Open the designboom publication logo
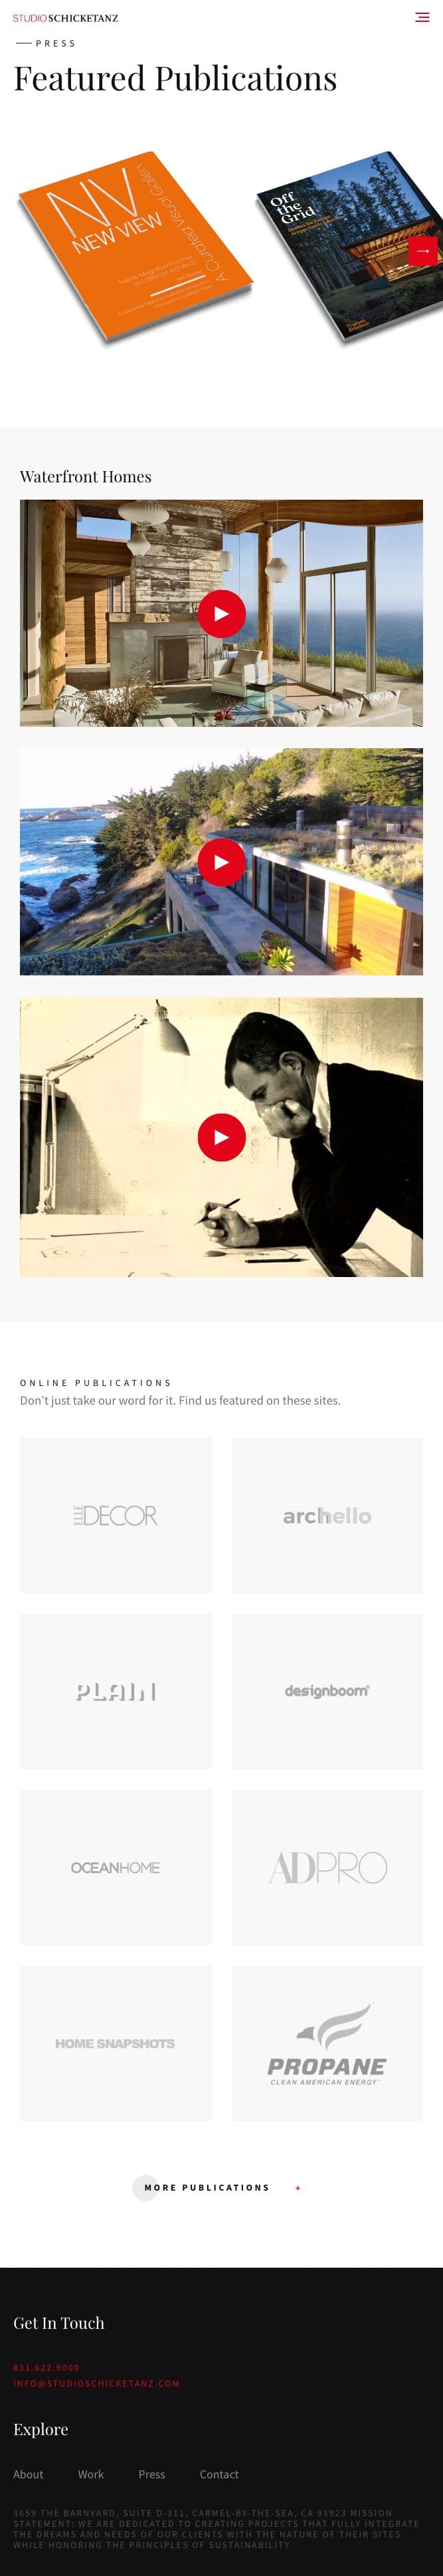443x2576 pixels. (x=327, y=1691)
